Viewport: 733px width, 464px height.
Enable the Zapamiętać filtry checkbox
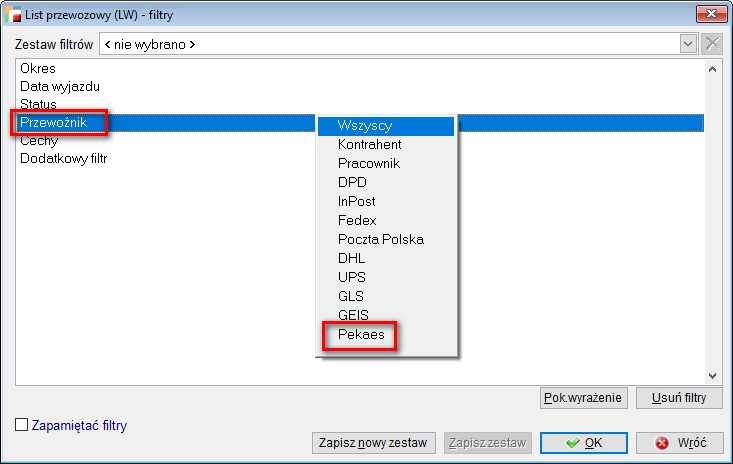tap(22, 425)
